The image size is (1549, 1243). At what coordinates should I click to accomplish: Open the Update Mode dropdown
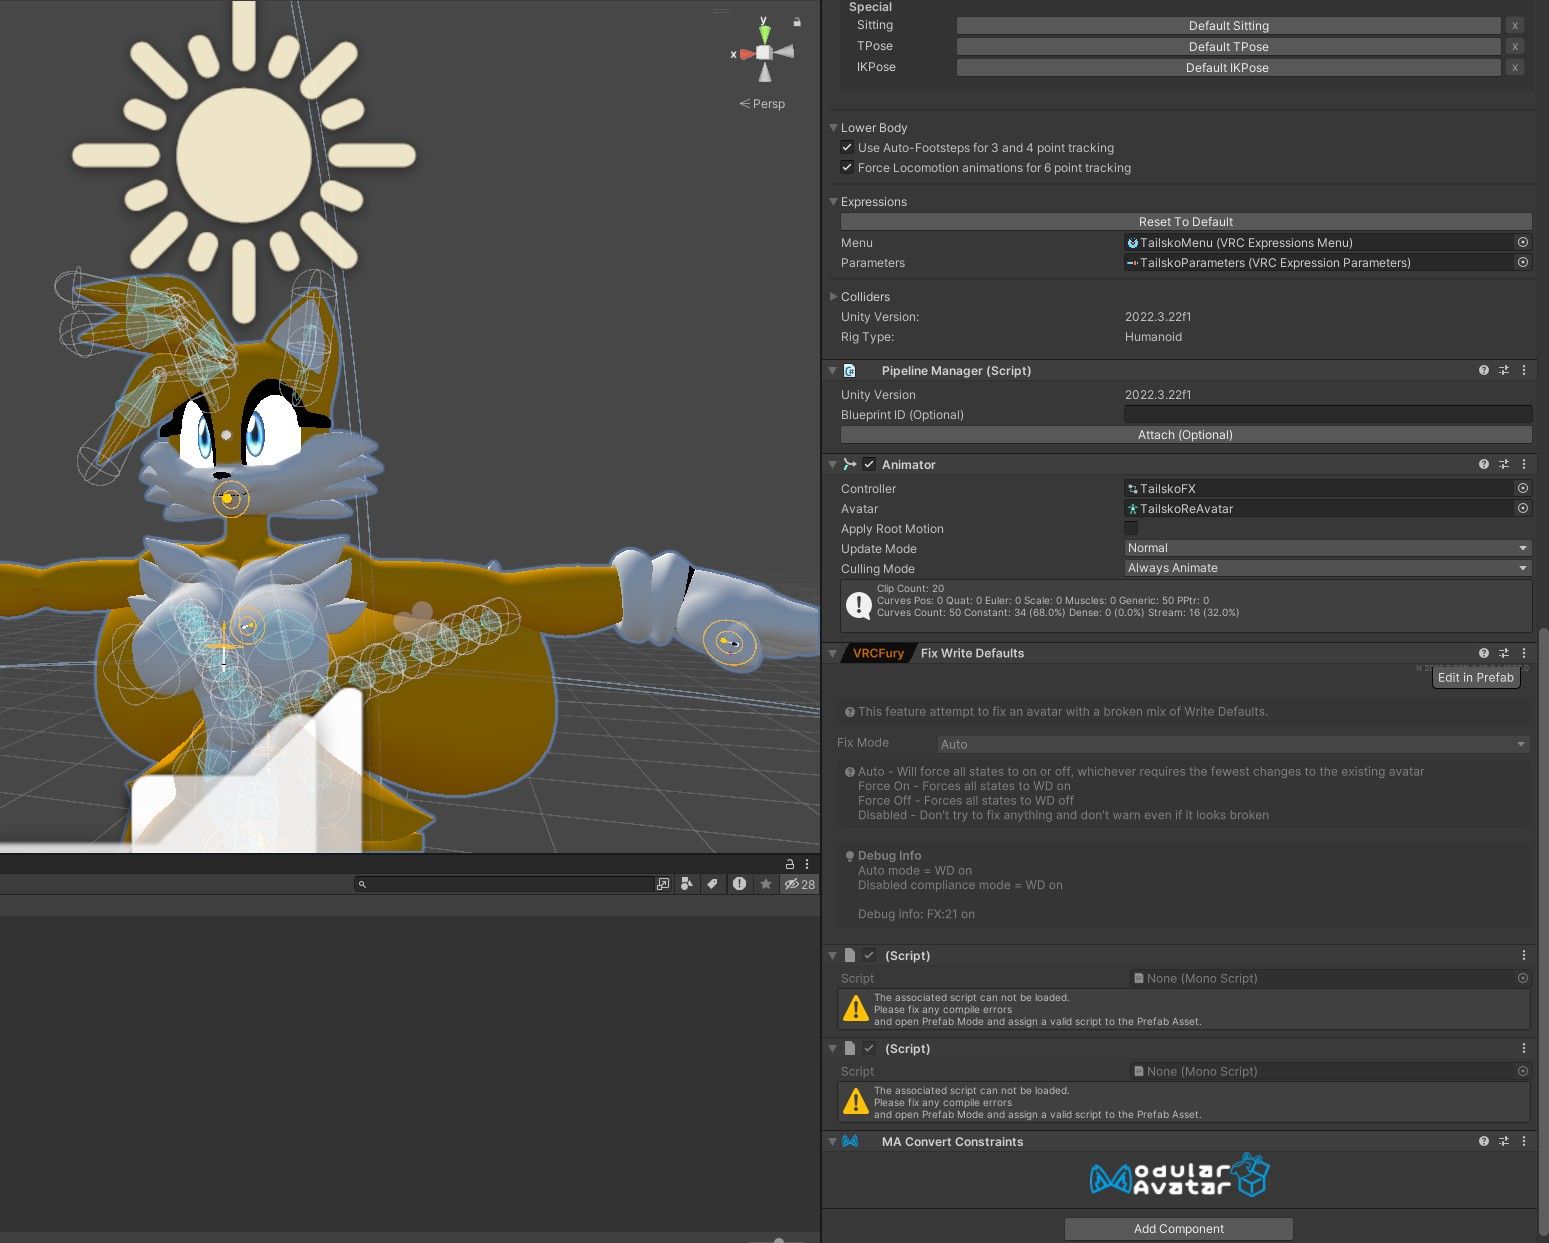tap(1328, 548)
